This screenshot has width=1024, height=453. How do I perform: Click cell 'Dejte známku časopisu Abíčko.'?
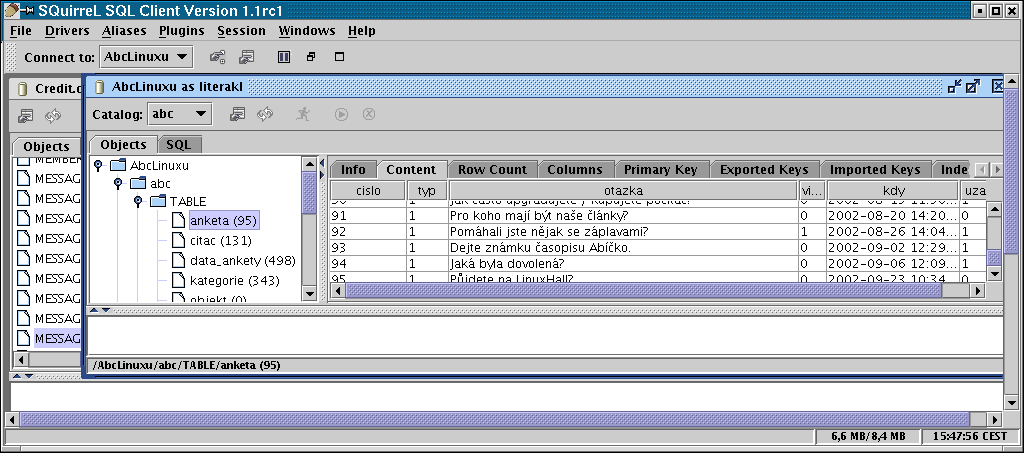tap(623, 248)
